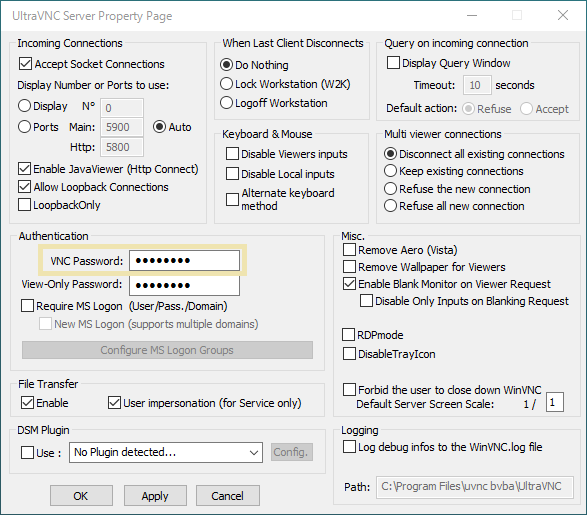
Task: Select Refuse all new connection
Action: coord(390,206)
